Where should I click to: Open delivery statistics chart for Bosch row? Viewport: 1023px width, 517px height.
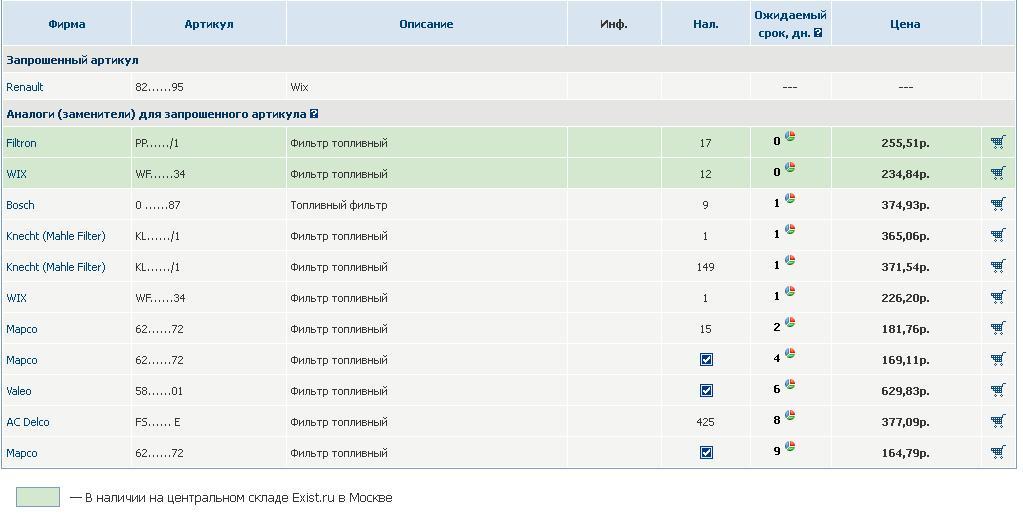point(790,198)
